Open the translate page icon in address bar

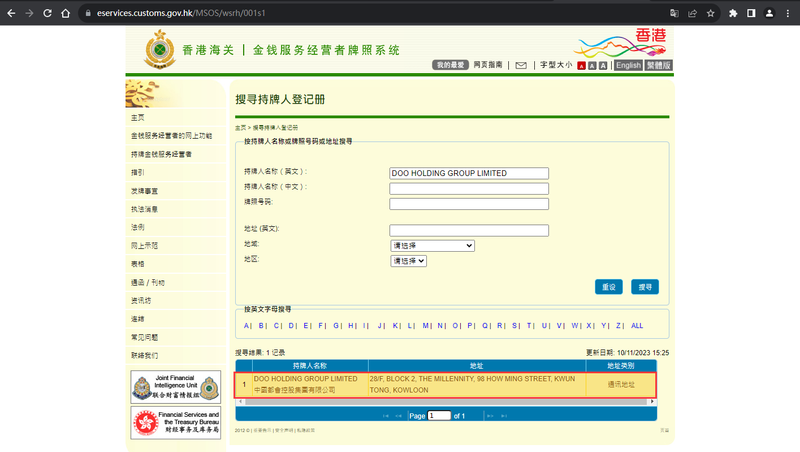point(674,13)
